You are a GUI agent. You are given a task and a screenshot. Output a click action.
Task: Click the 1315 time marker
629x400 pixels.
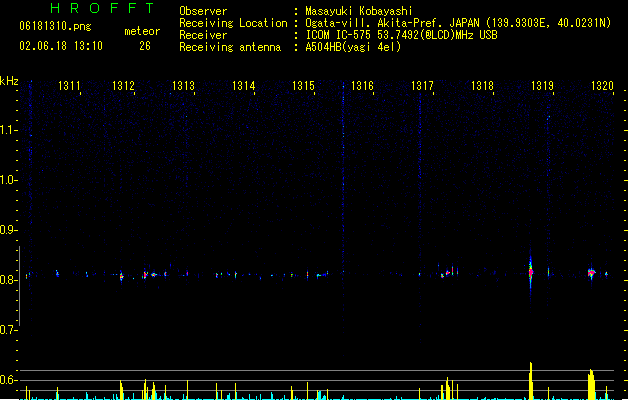(x=303, y=86)
